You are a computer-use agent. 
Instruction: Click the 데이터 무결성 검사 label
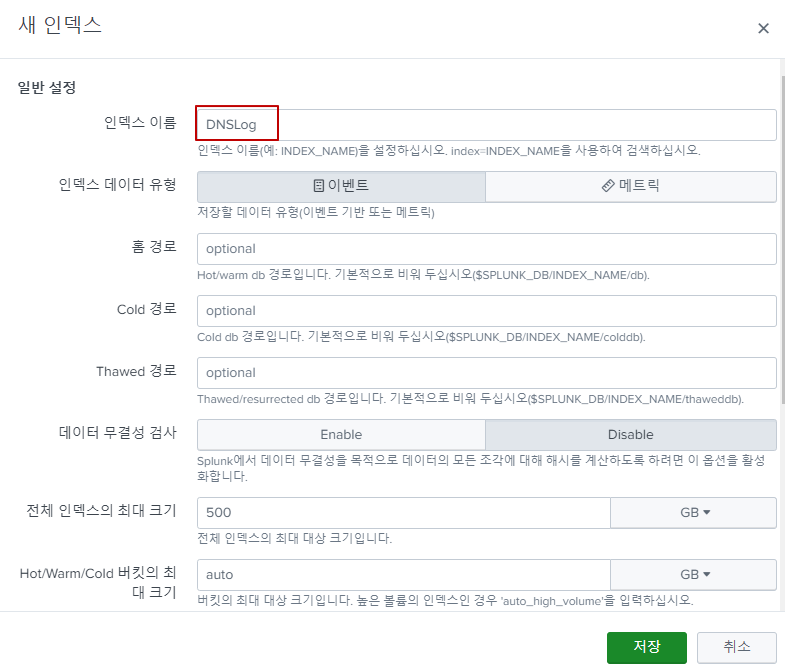(118, 433)
